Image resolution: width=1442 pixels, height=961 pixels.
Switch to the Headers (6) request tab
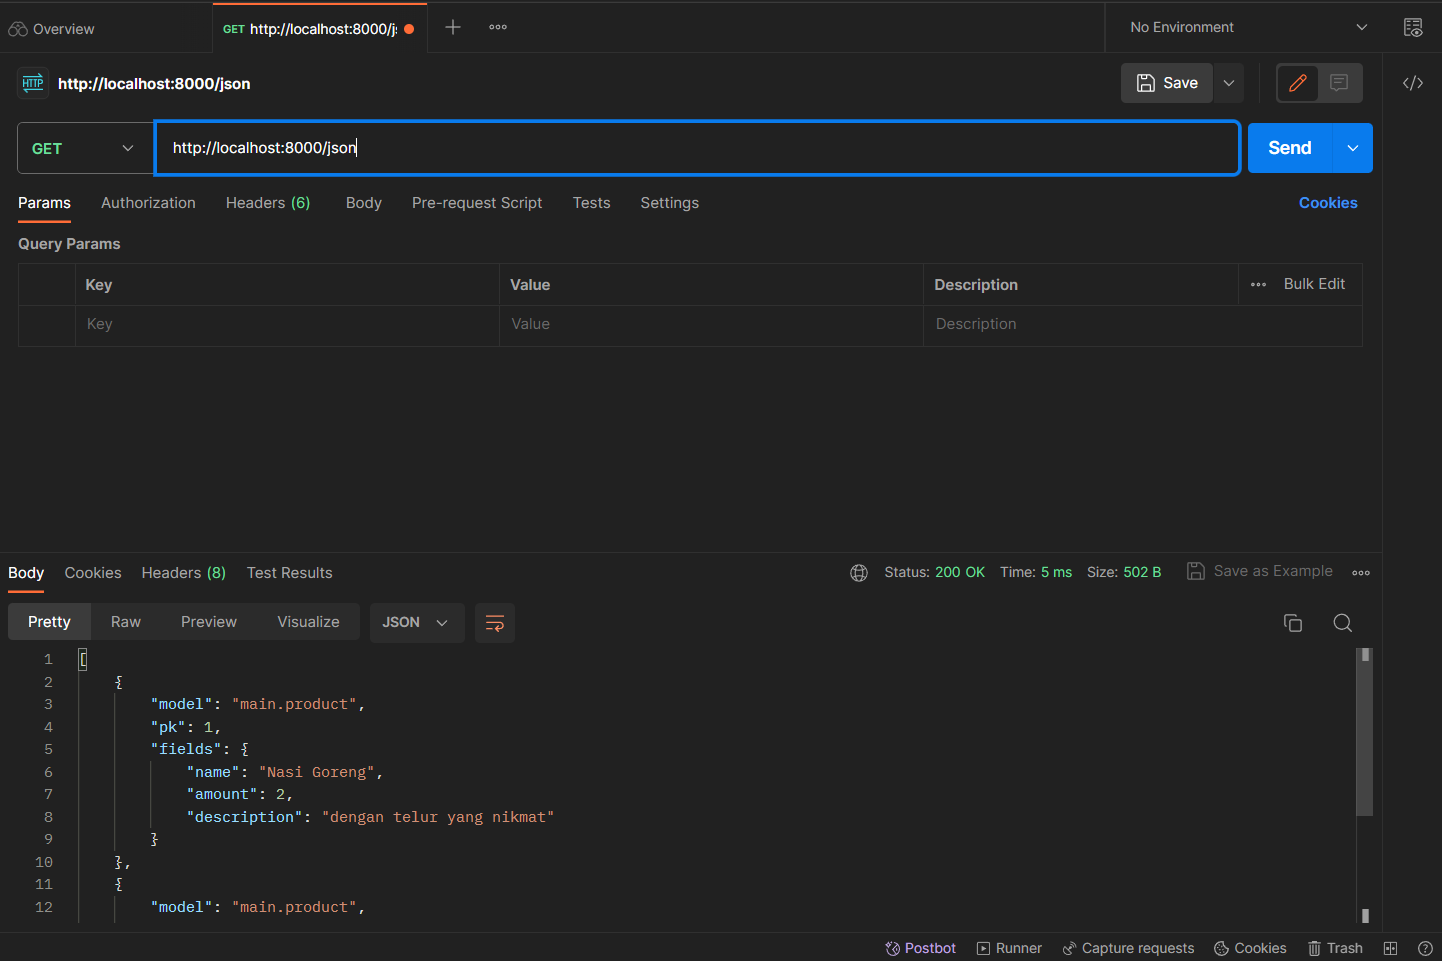267,203
